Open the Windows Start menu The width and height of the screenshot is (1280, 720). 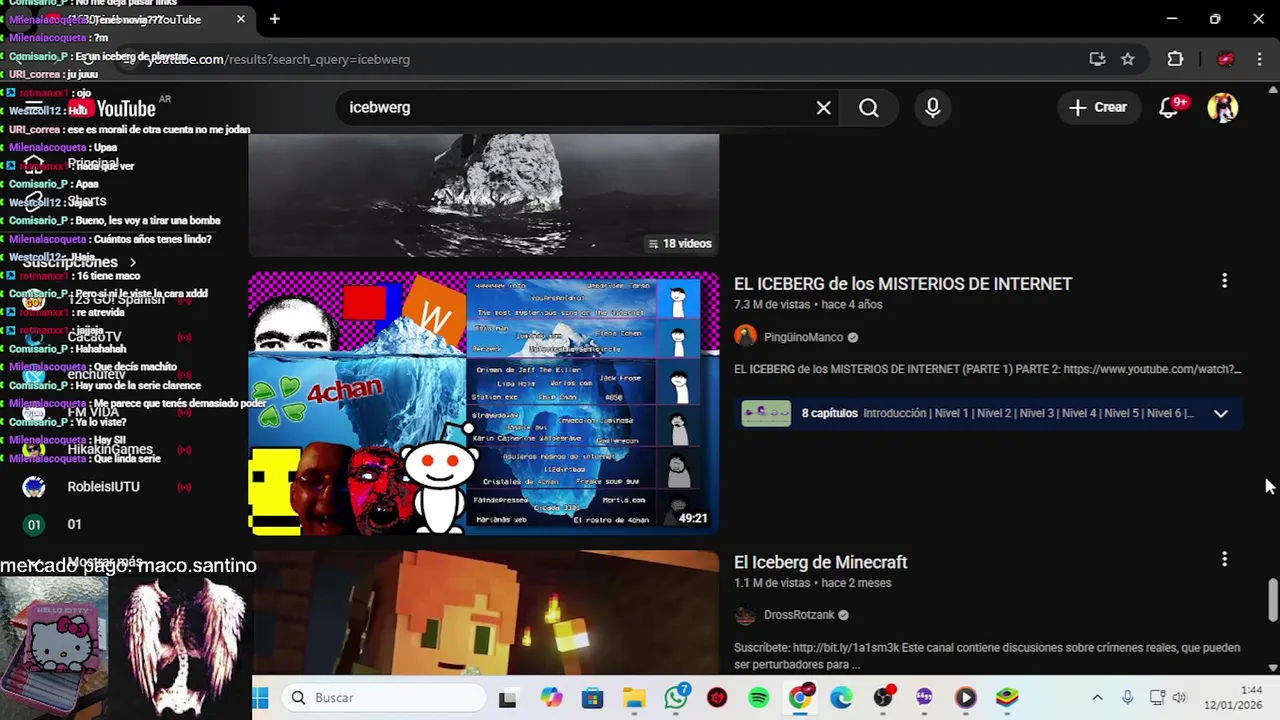pos(262,698)
